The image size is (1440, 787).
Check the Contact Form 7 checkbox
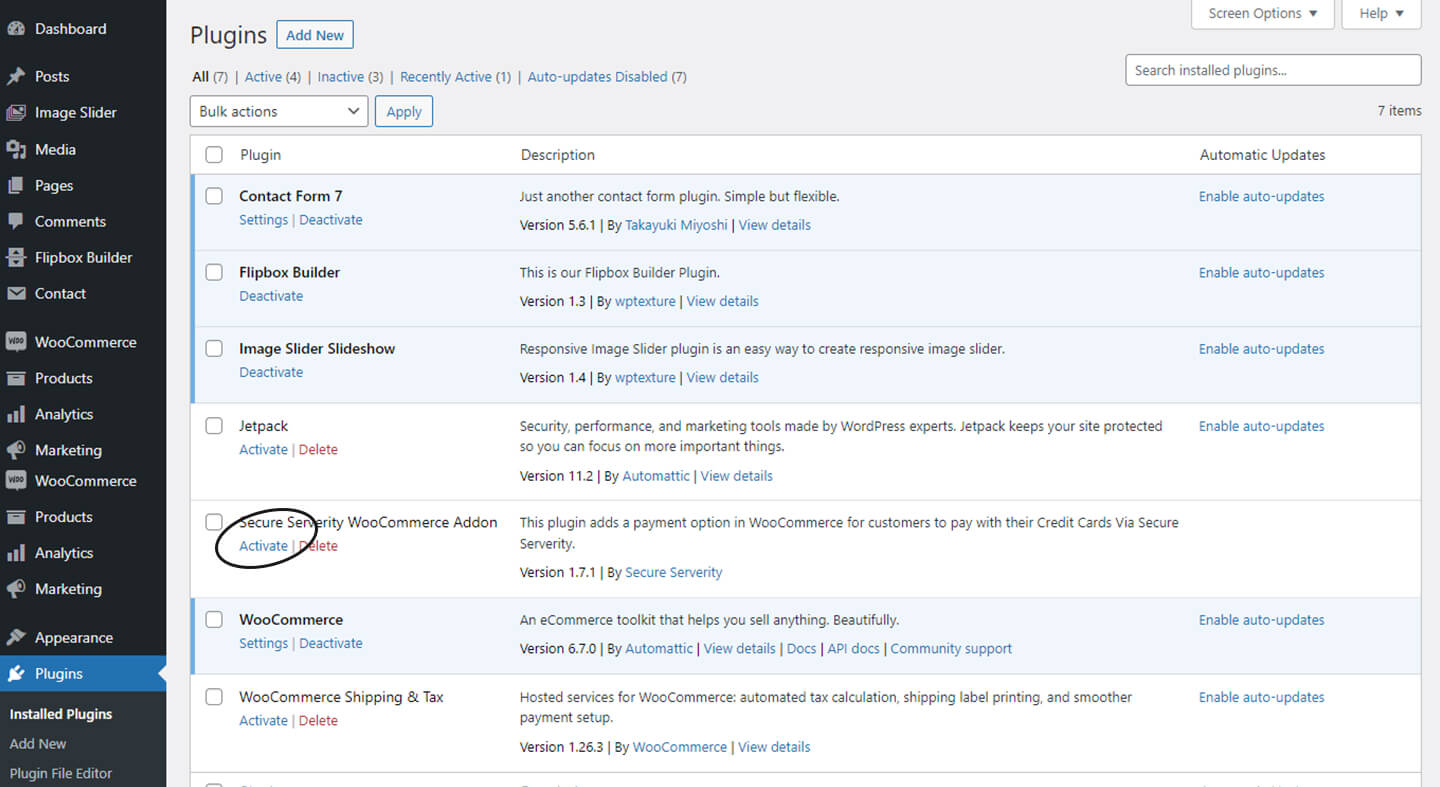(214, 196)
